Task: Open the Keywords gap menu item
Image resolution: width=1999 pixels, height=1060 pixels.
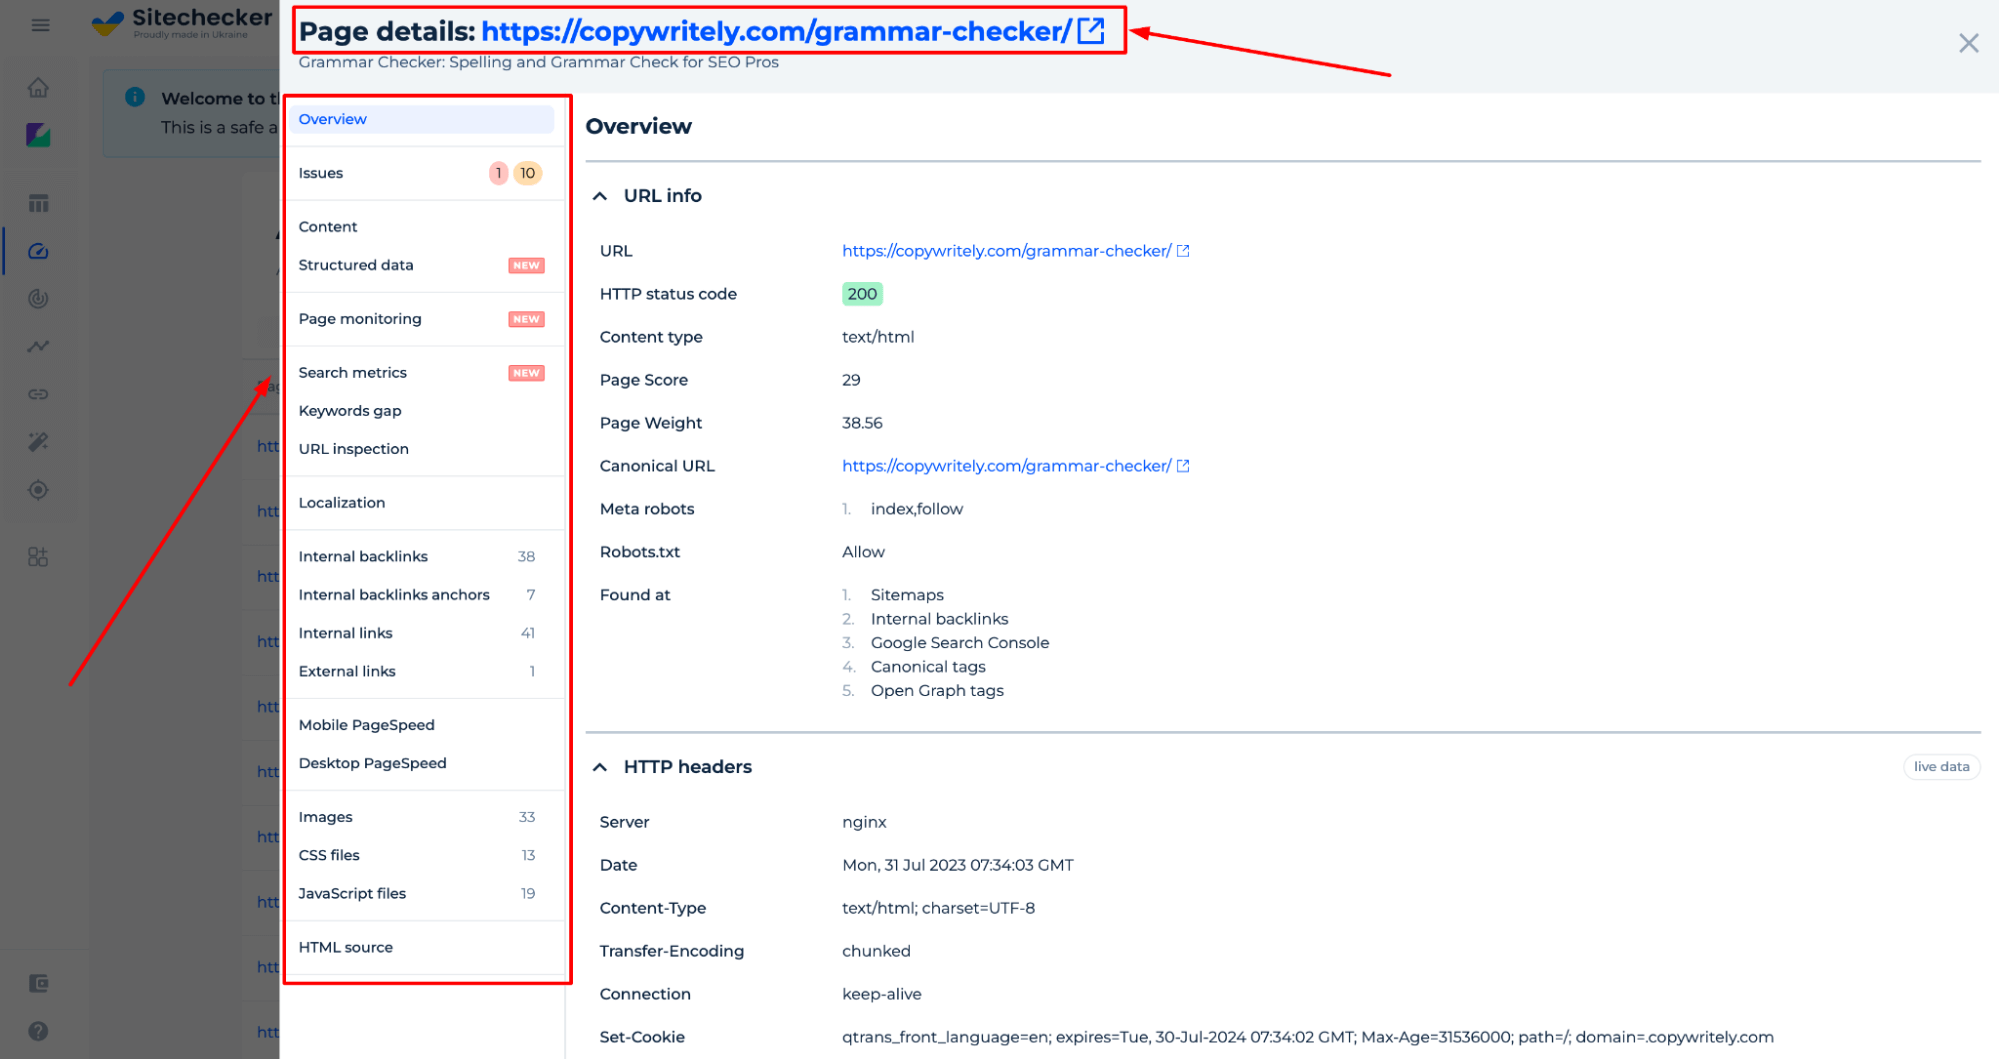Action: [422, 411]
